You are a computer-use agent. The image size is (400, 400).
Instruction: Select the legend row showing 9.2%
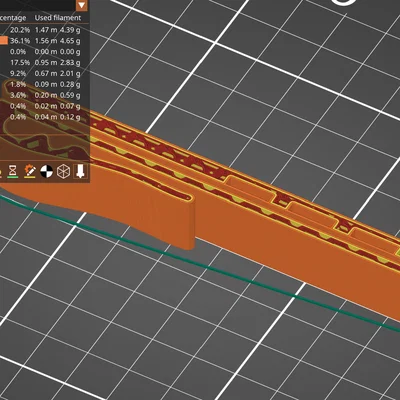44,73
